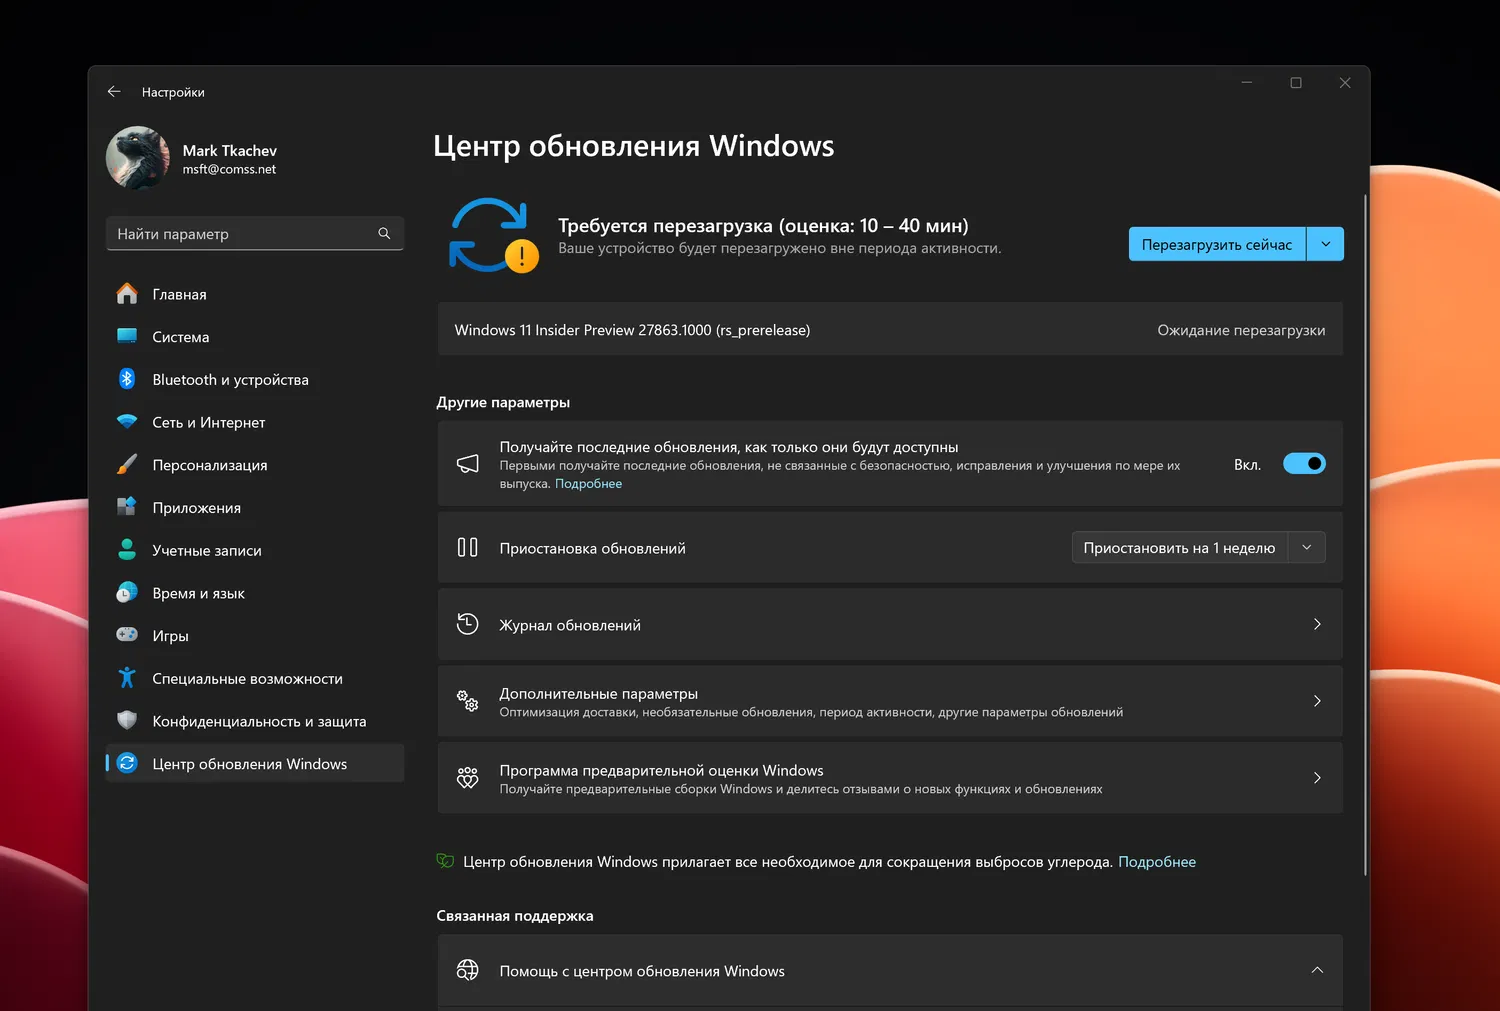
Task: Click the pause icon next to Приостановка обновлений
Action: pyautogui.click(x=468, y=547)
